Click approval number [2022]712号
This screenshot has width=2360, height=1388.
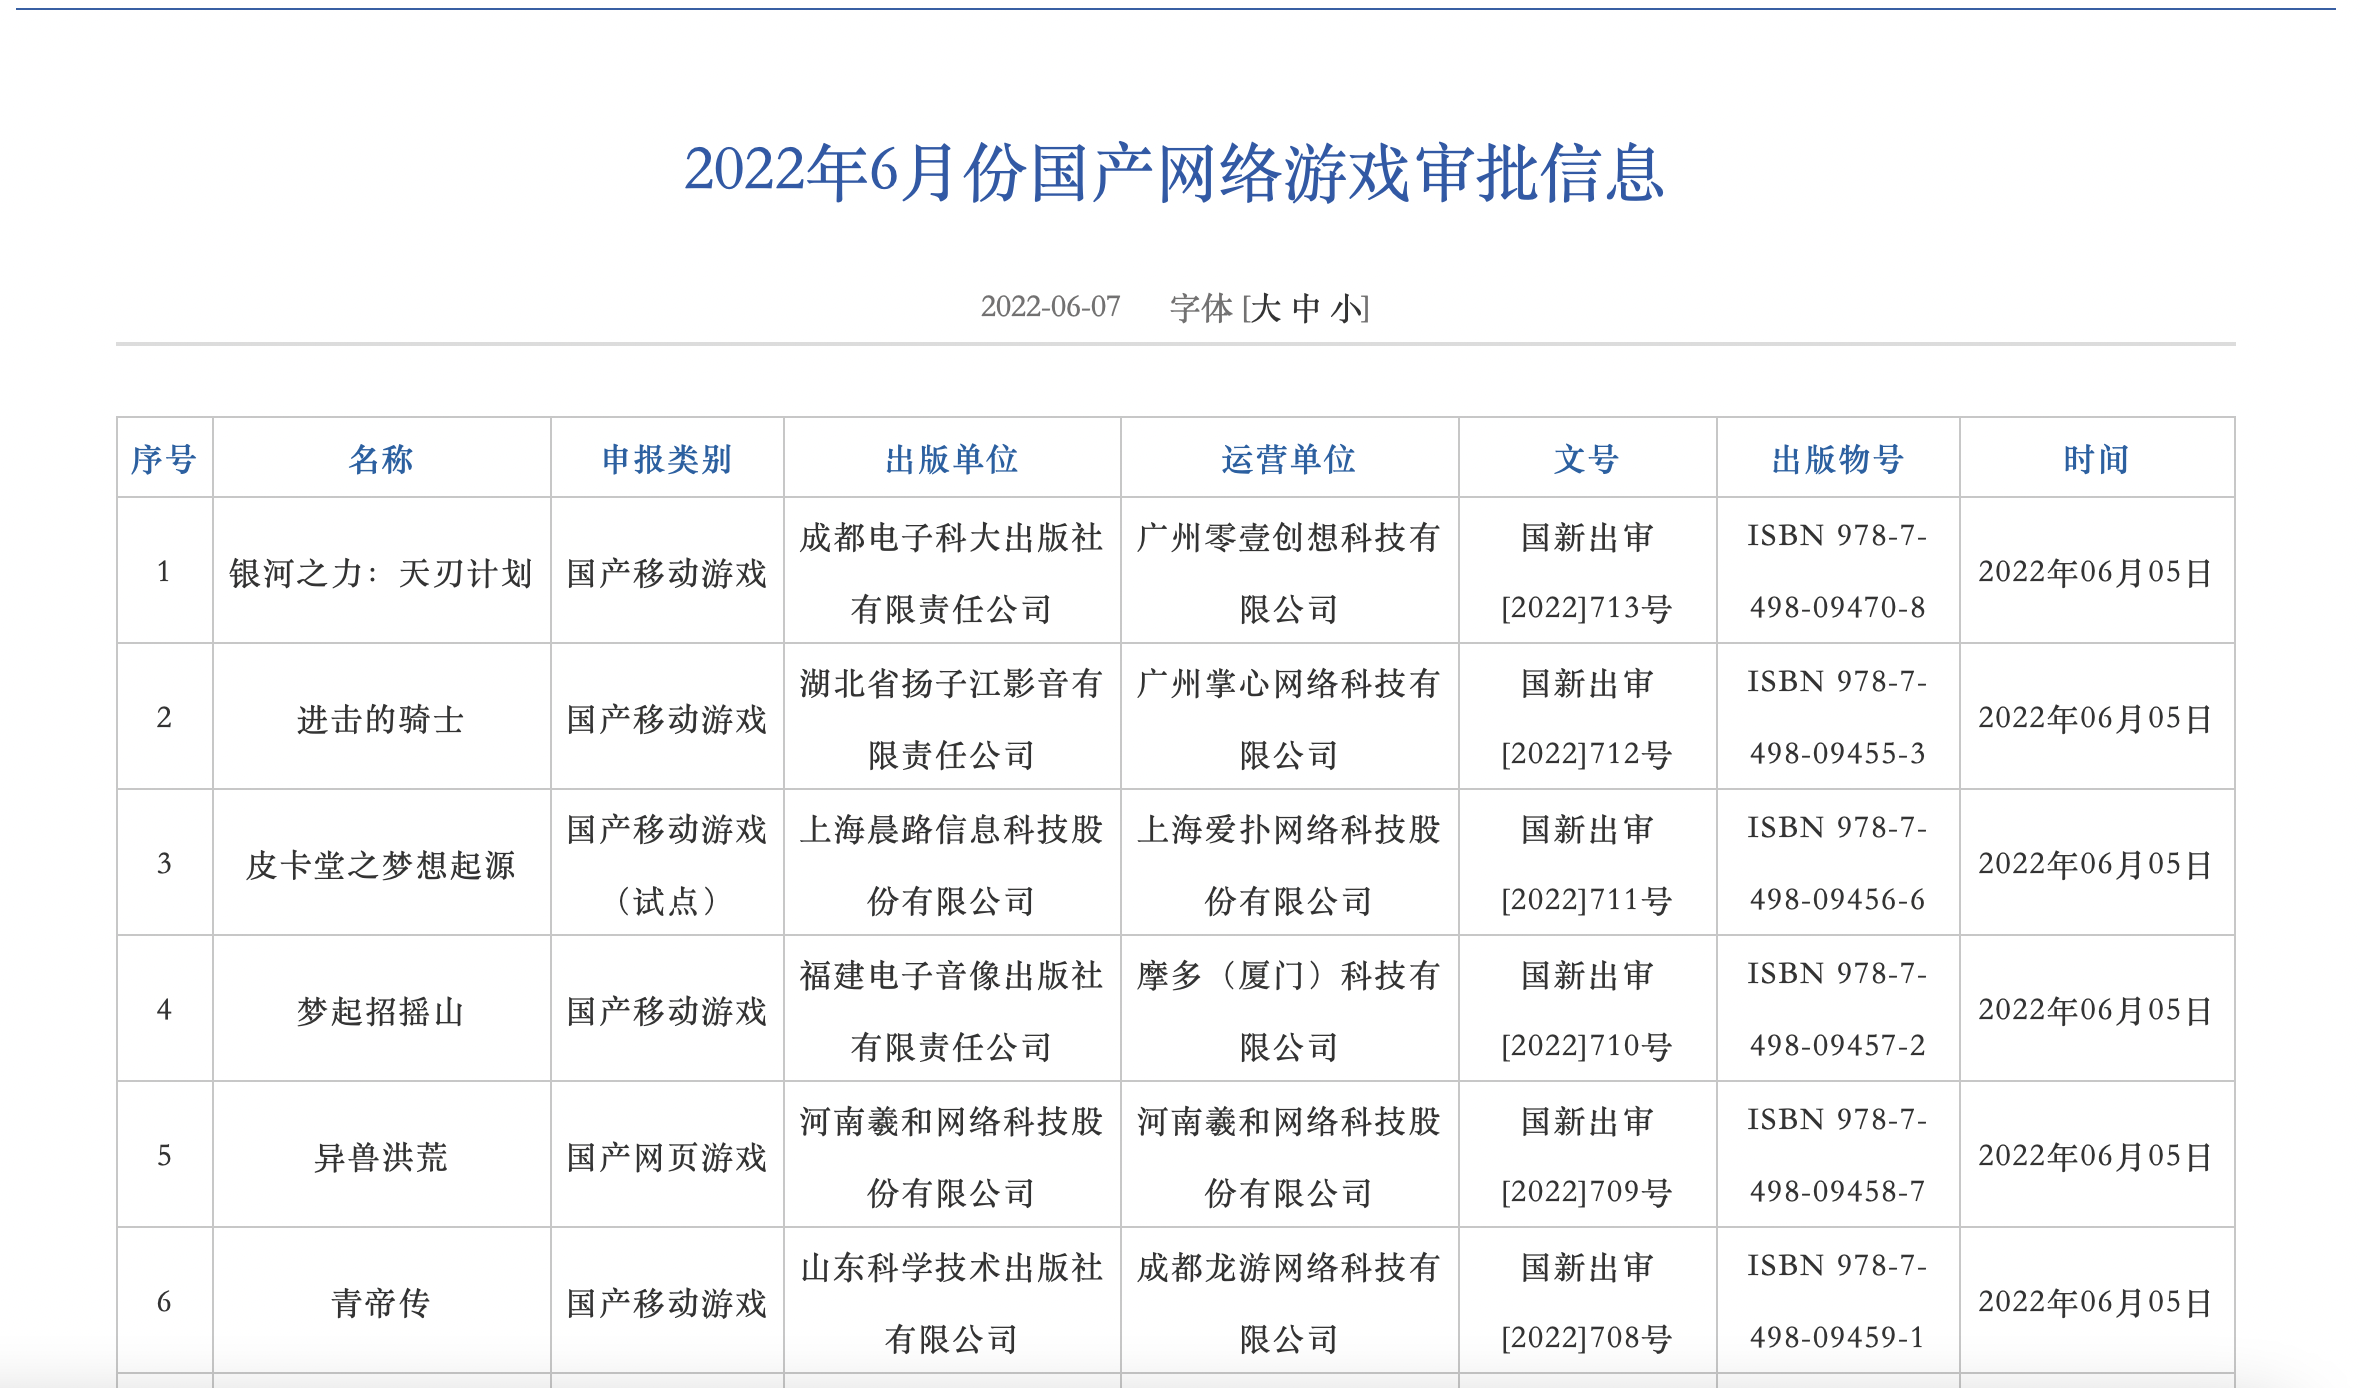tap(1587, 754)
